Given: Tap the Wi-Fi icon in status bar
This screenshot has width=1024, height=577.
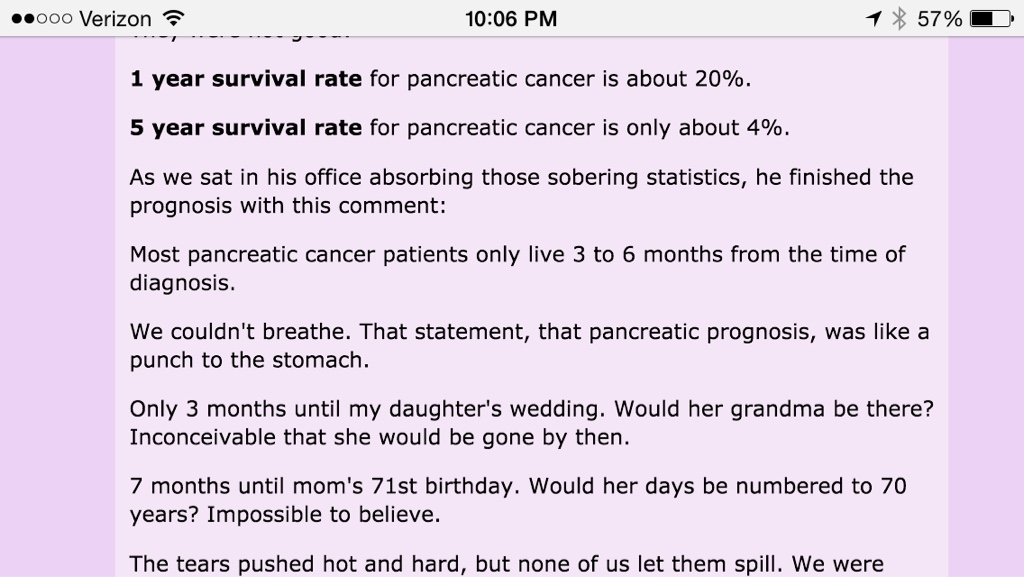Looking at the screenshot, I should click(x=174, y=18).
